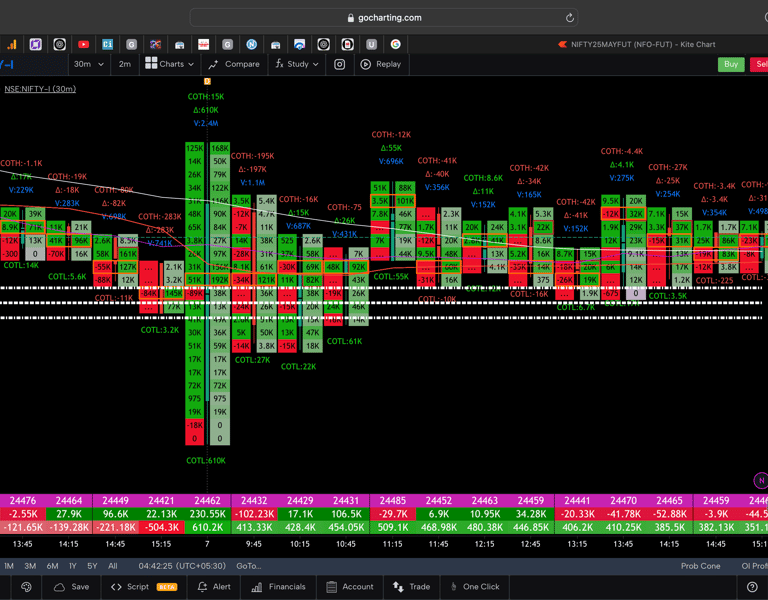Open the GoTo... date option
This screenshot has width=768, height=600.
249,566
